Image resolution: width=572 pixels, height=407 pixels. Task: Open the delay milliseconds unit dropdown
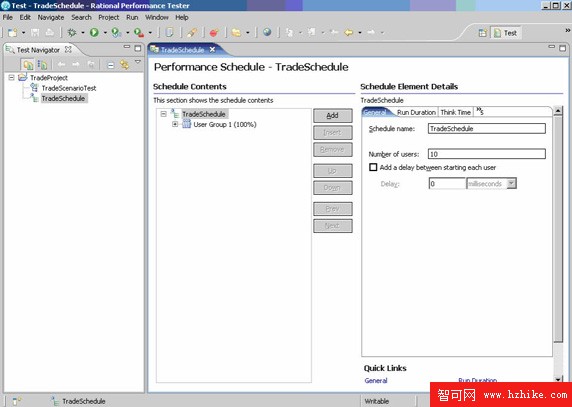(x=512, y=183)
